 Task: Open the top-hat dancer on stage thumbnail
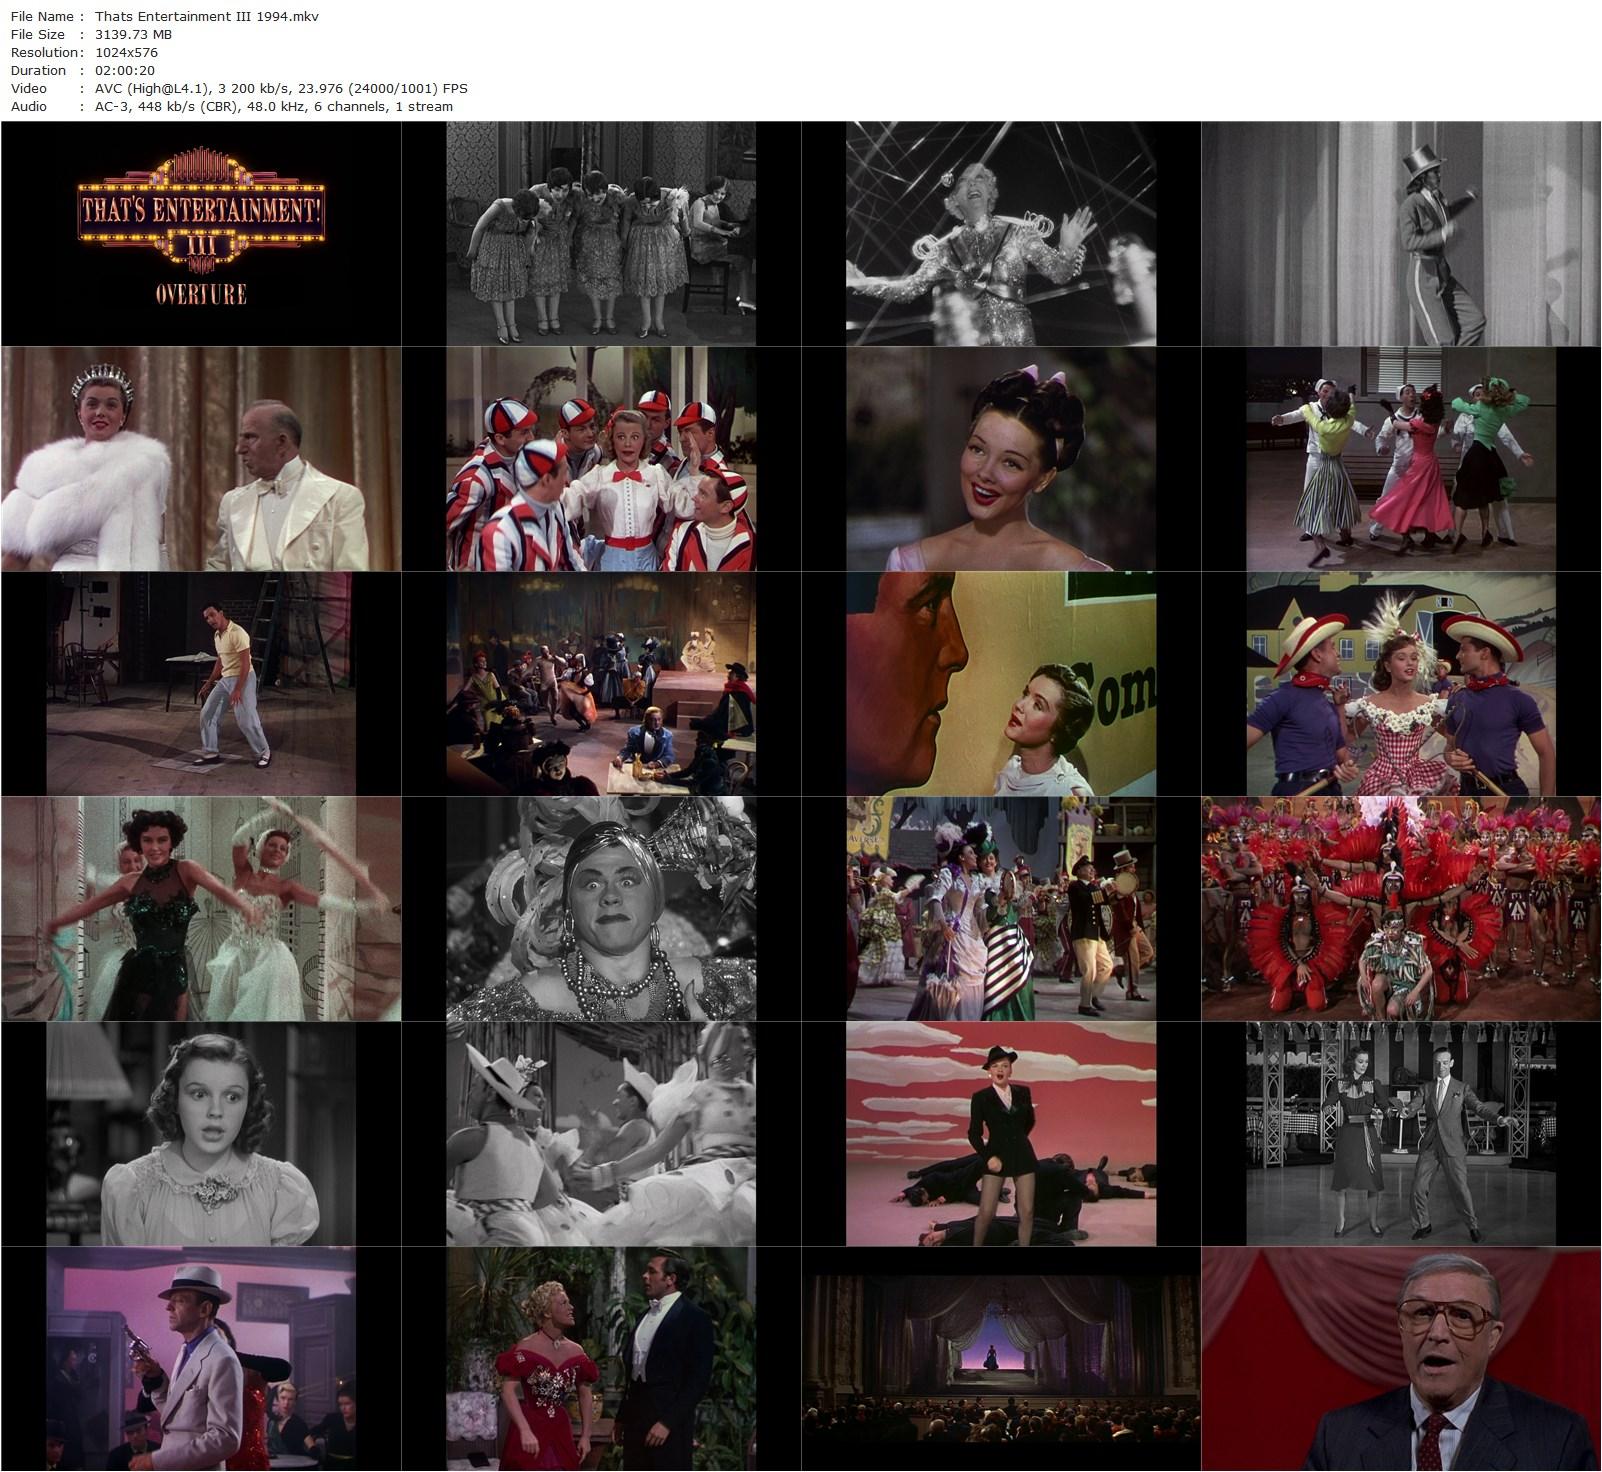[1400, 230]
